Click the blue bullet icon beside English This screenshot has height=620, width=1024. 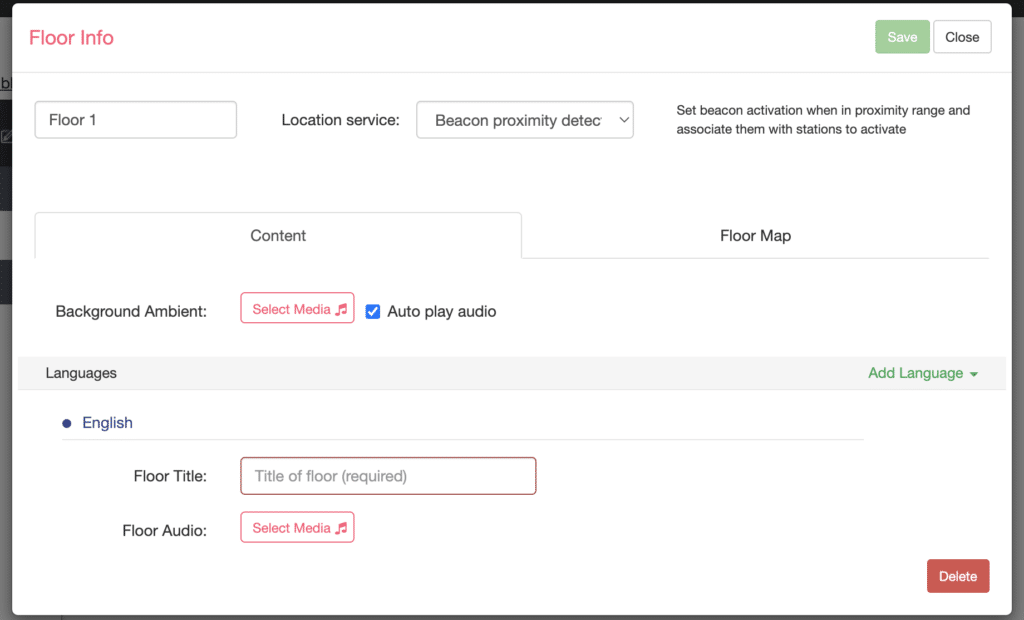tap(65, 422)
